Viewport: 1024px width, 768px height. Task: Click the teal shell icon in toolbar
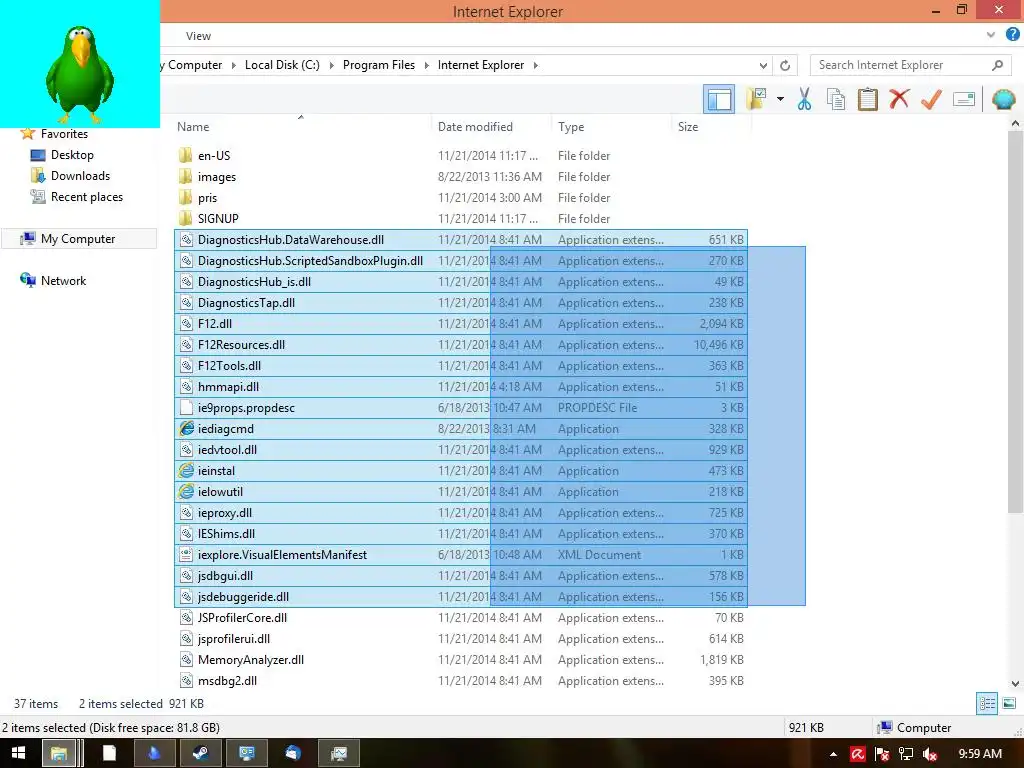point(1003,99)
